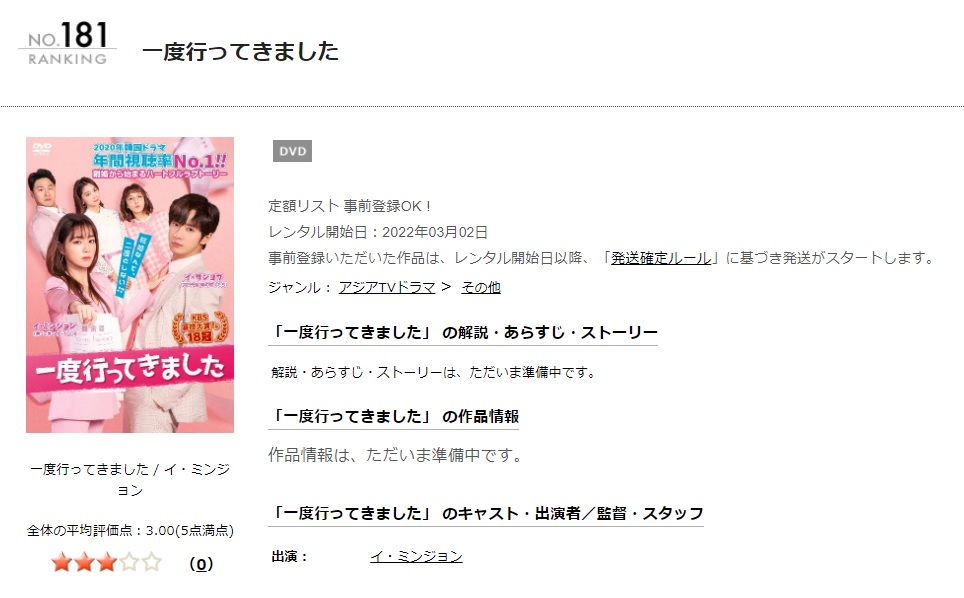The image size is (964, 598).
Task: Click the first orange rating star
Action: 61,562
